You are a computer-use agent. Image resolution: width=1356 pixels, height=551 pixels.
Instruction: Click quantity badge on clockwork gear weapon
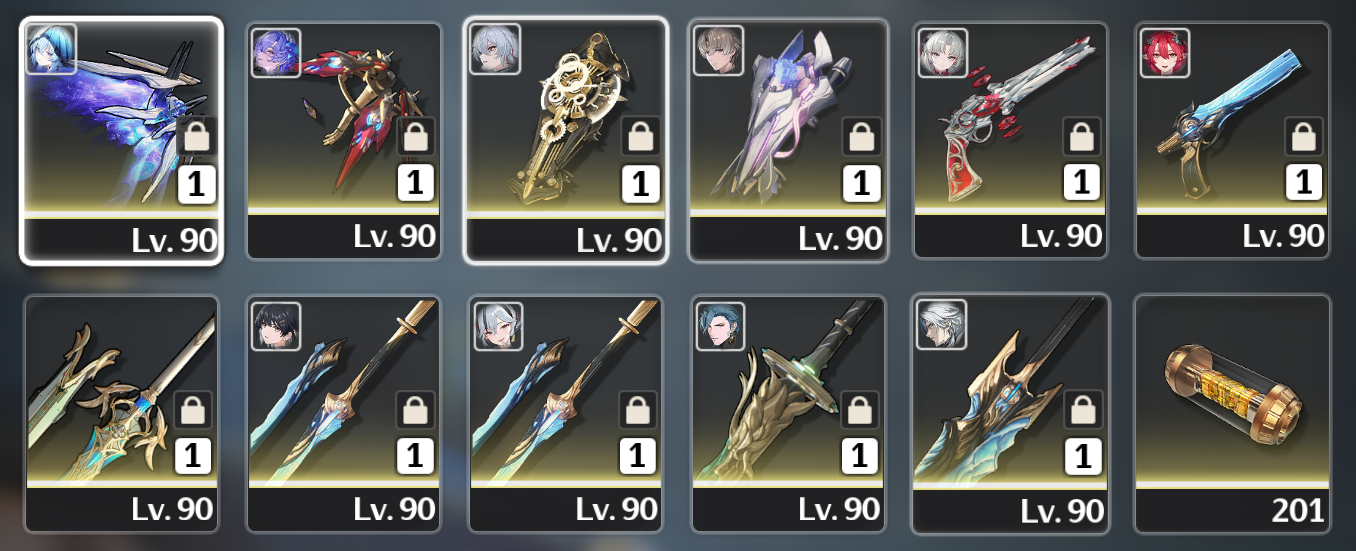point(640,184)
